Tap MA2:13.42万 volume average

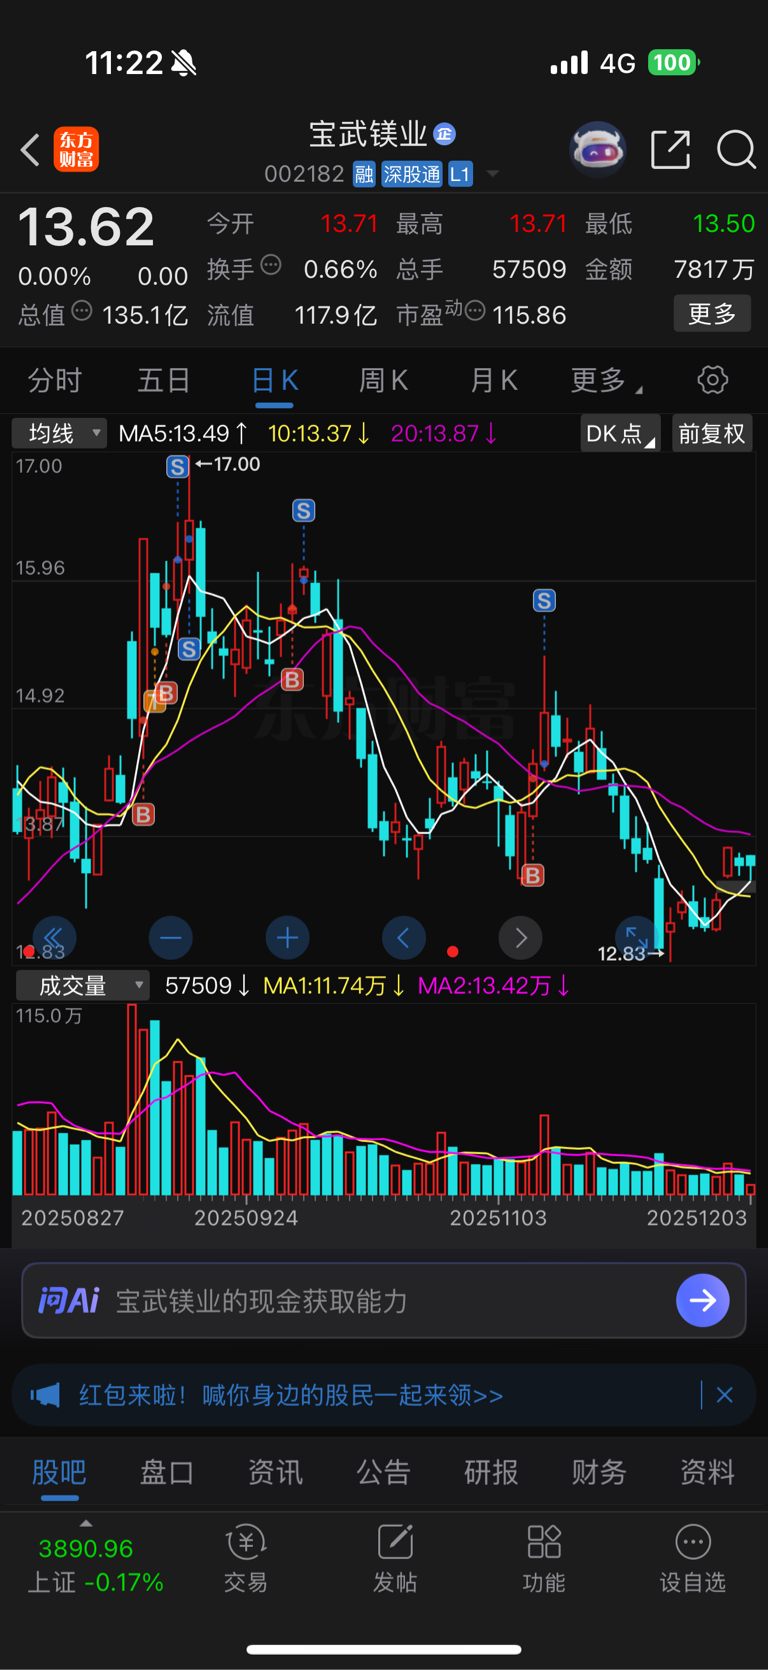coord(493,986)
